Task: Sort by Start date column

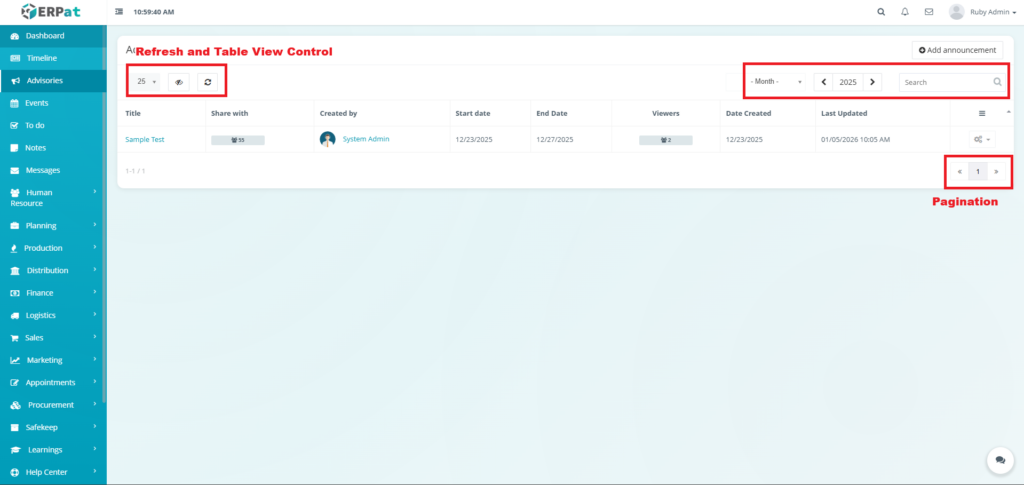Action: pyautogui.click(x=473, y=113)
